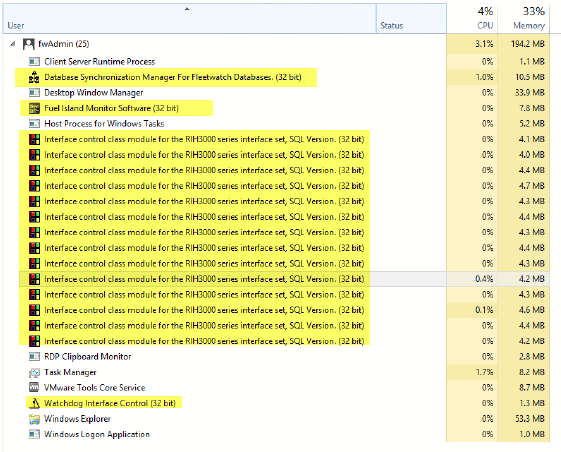Image resolution: width=561 pixels, height=452 pixels.
Task: Collapse the fwAdmin (25) user group
Action: click(13, 44)
